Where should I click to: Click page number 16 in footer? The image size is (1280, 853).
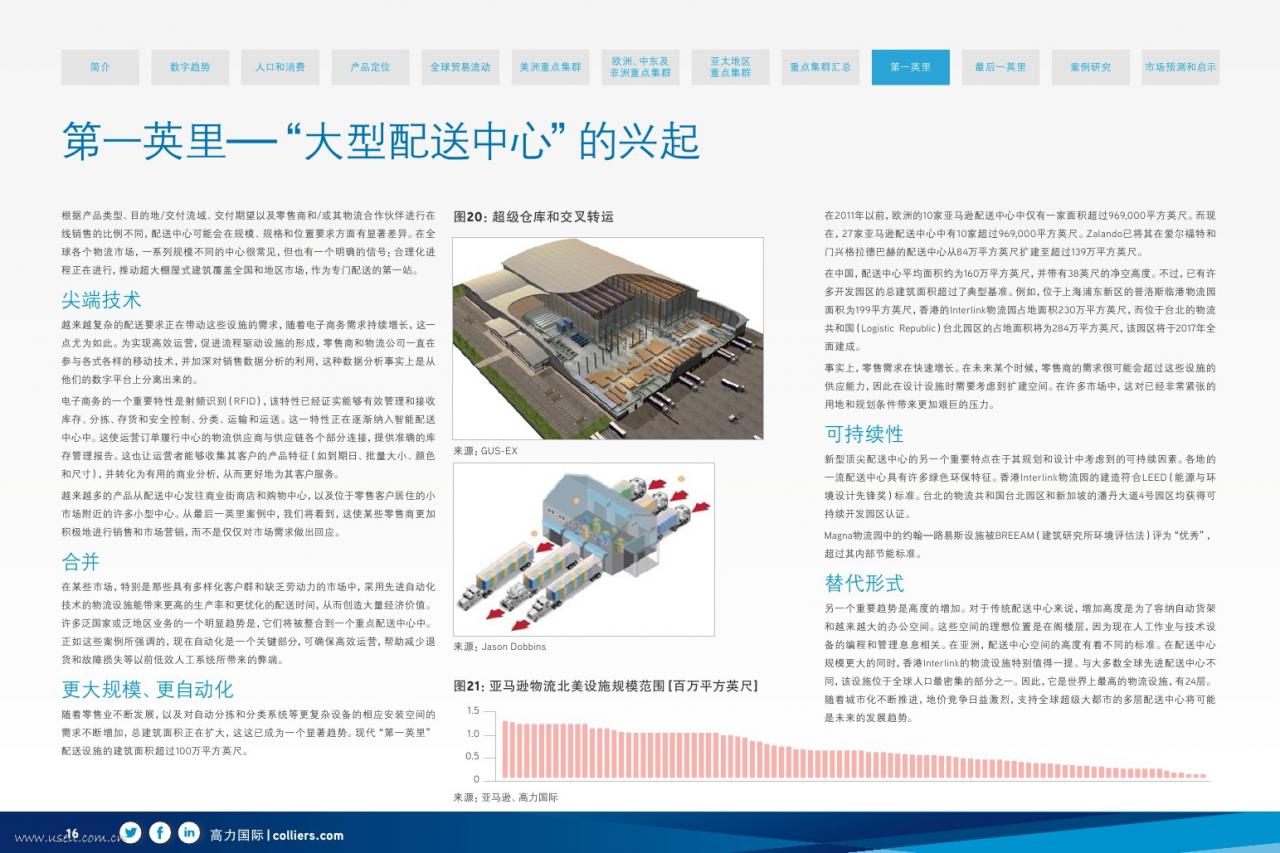pyautogui.click(x=72, y=835)
